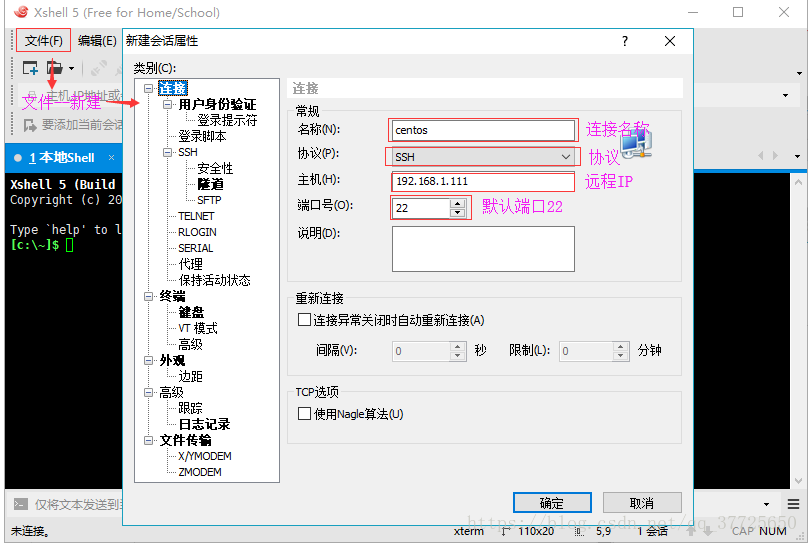Image resolution: width=808 pixels, height=543 pixels.
Task: Collapse the 终端 tree node
Action: pyautogui.click(x=148, y=296)
